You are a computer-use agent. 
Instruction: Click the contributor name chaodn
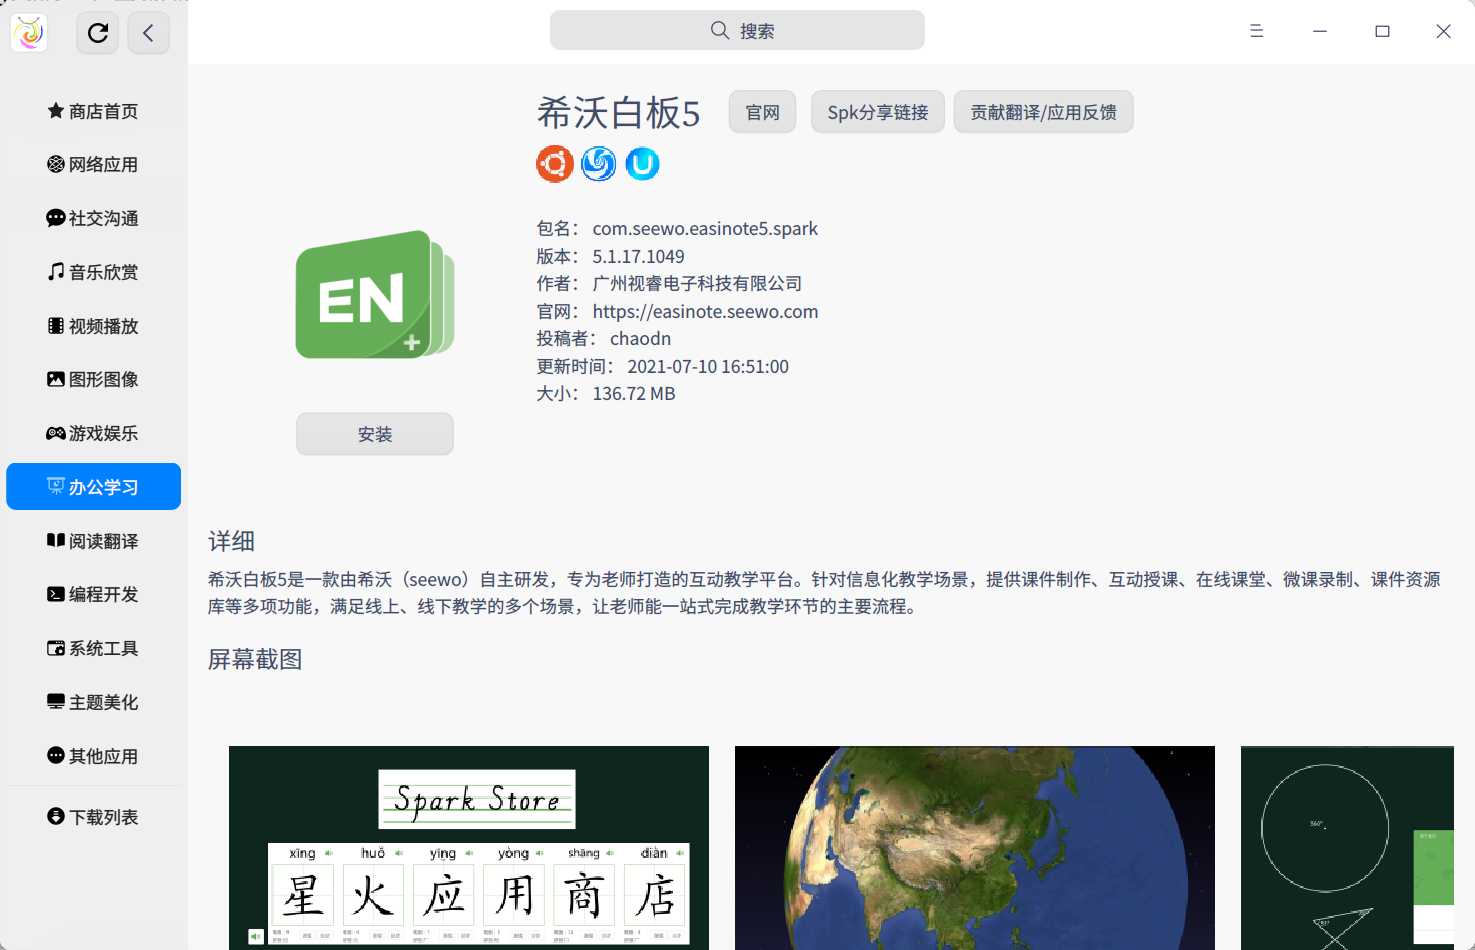pos(641,338)
